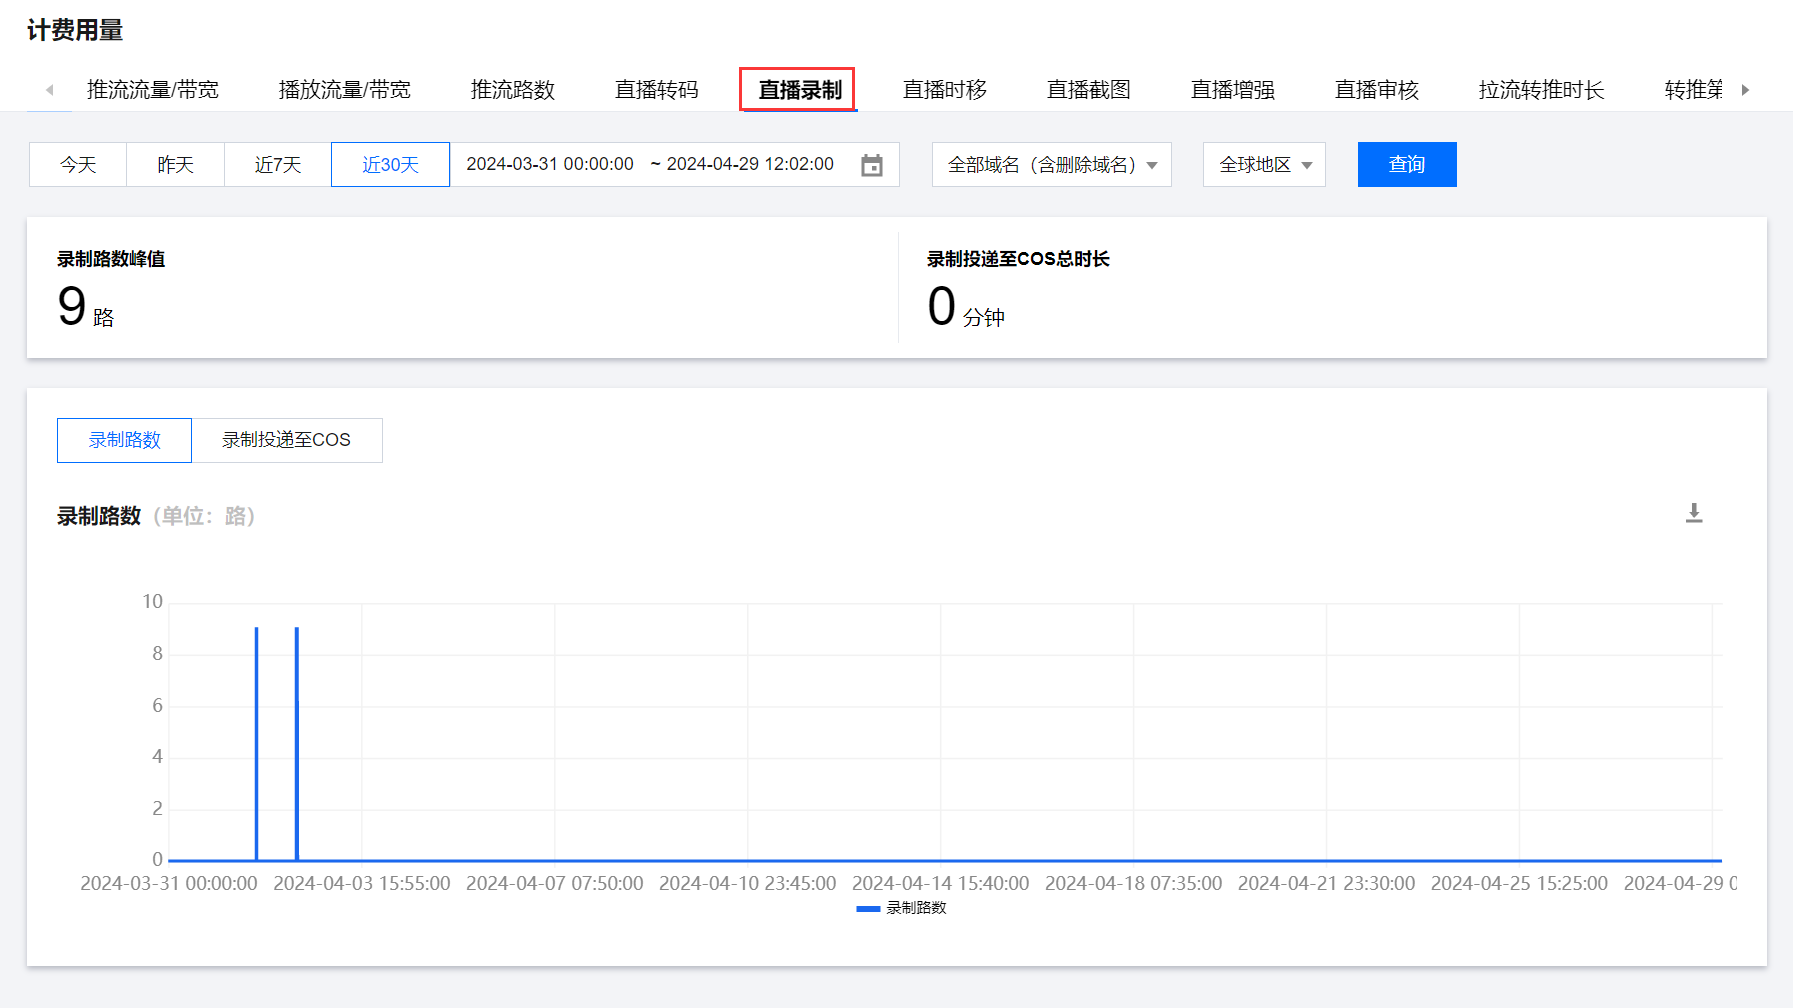The image size is (1793, 1008).
Task: Click the 查询 query button
Action: coord(1406,165)
